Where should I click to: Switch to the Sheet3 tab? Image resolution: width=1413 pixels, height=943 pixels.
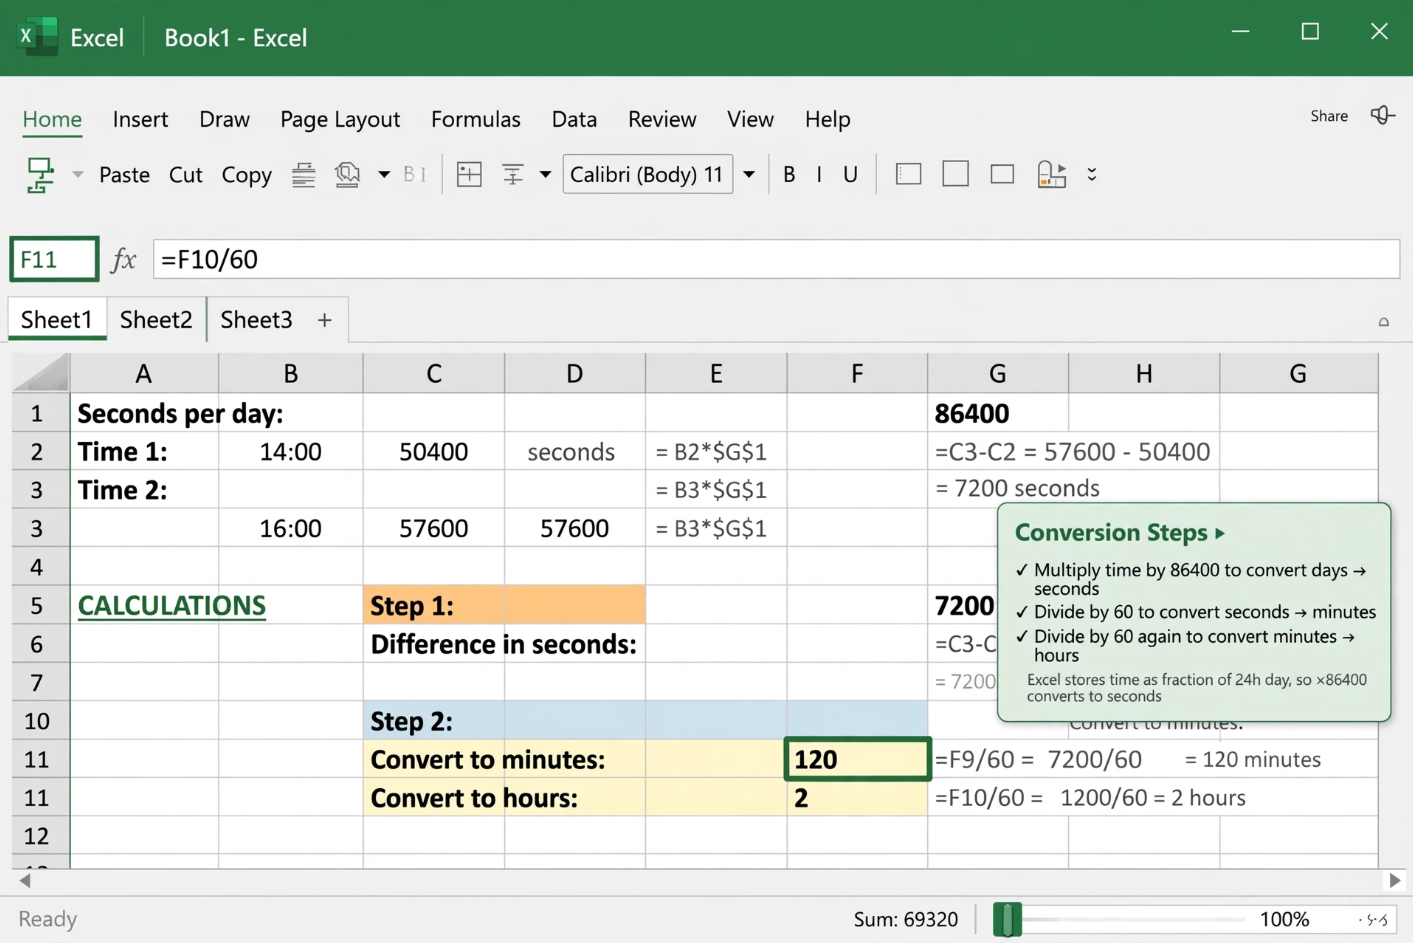pos(256,319)
